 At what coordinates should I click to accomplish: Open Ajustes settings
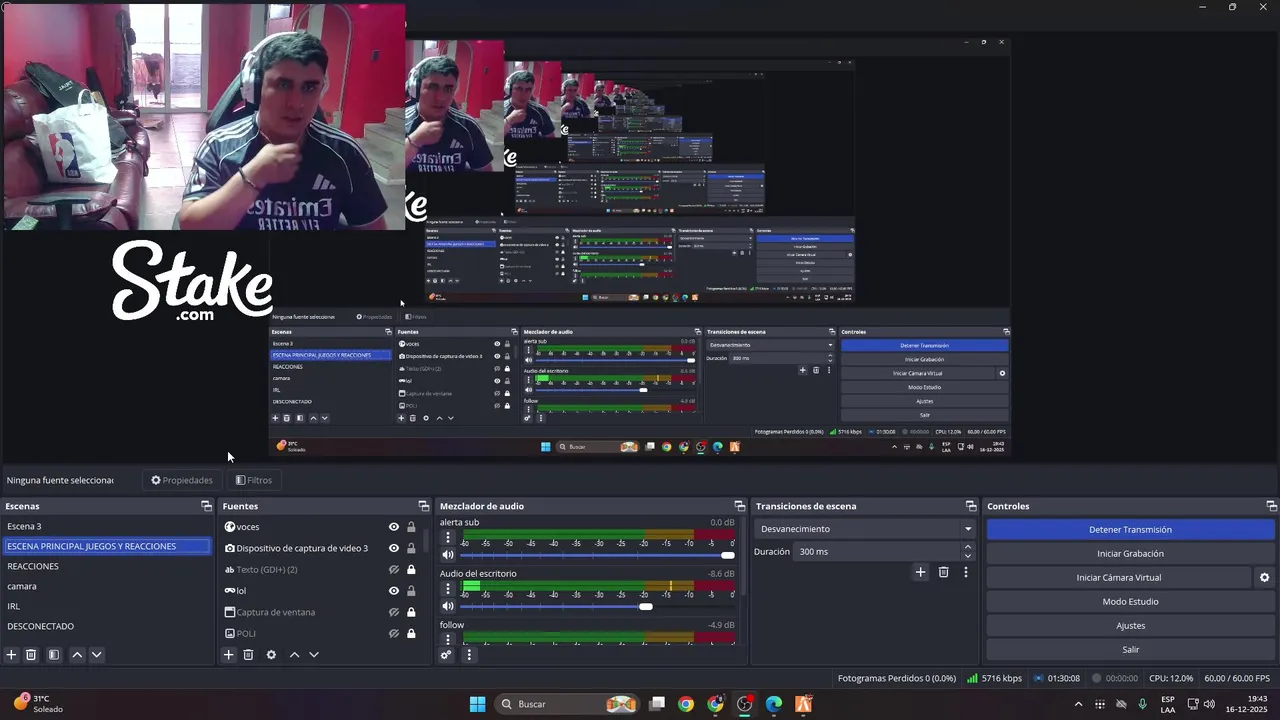1130,625
